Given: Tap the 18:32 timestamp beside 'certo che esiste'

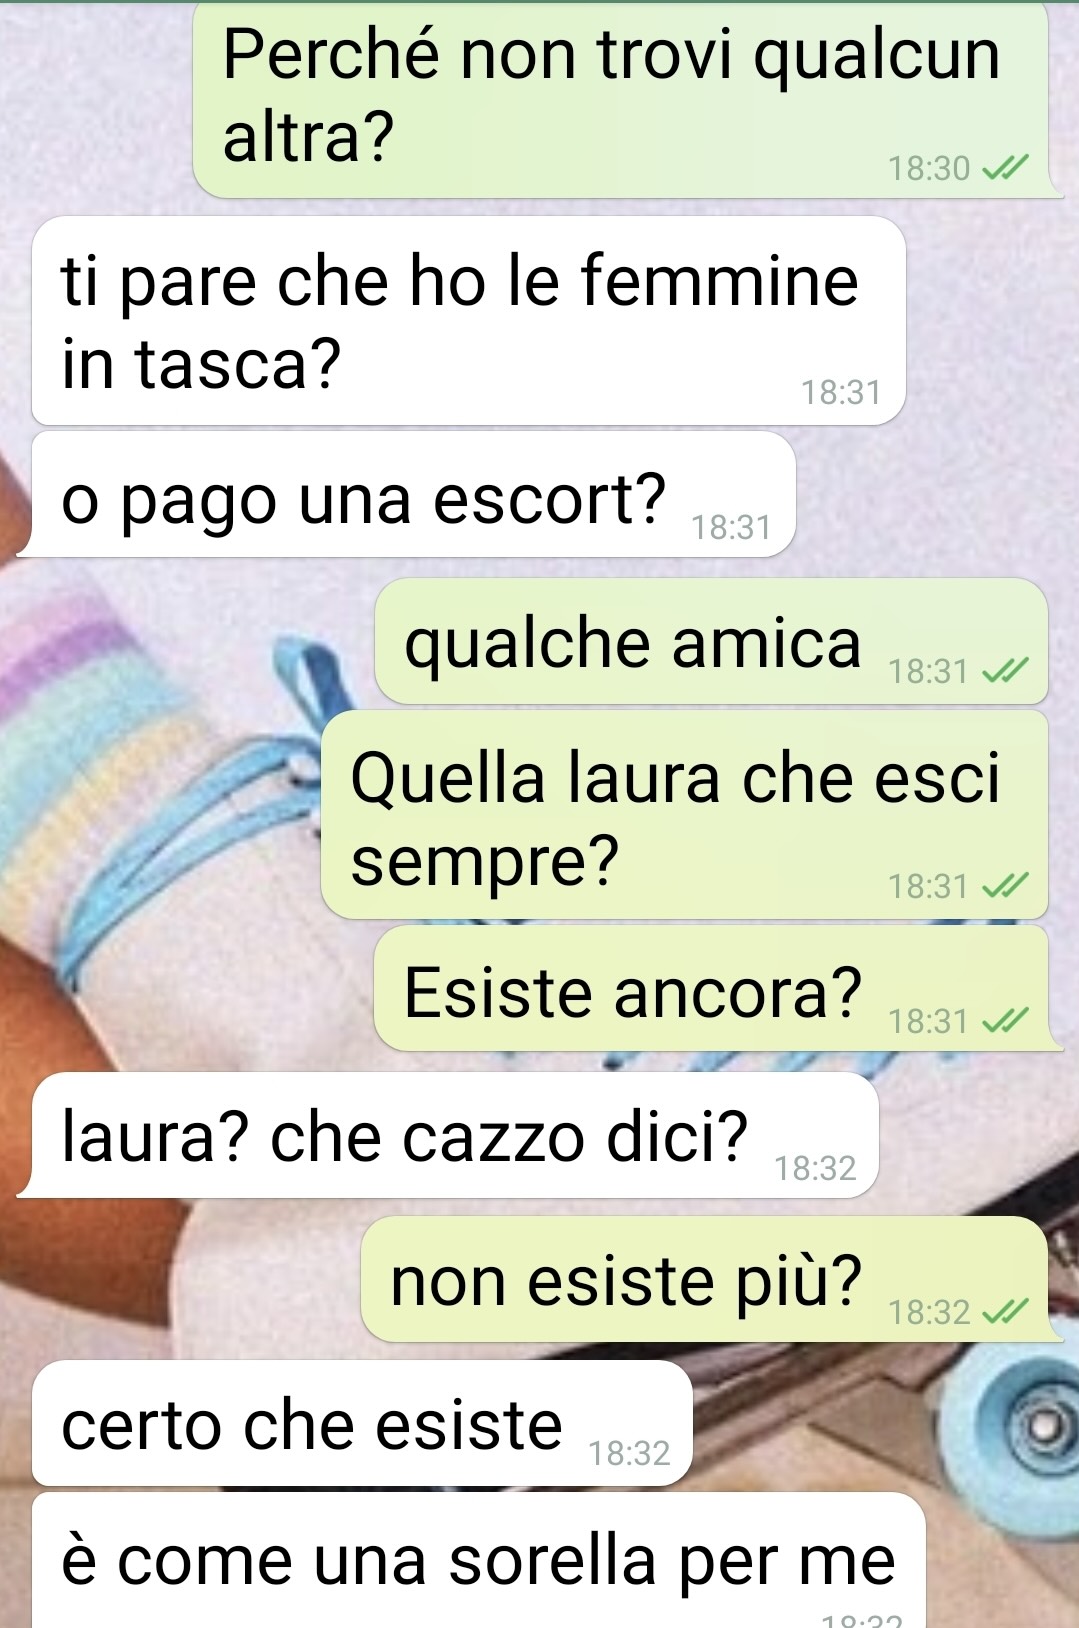Looking at the screenshot, I should pyautogui.click(x=629, y=1453).
